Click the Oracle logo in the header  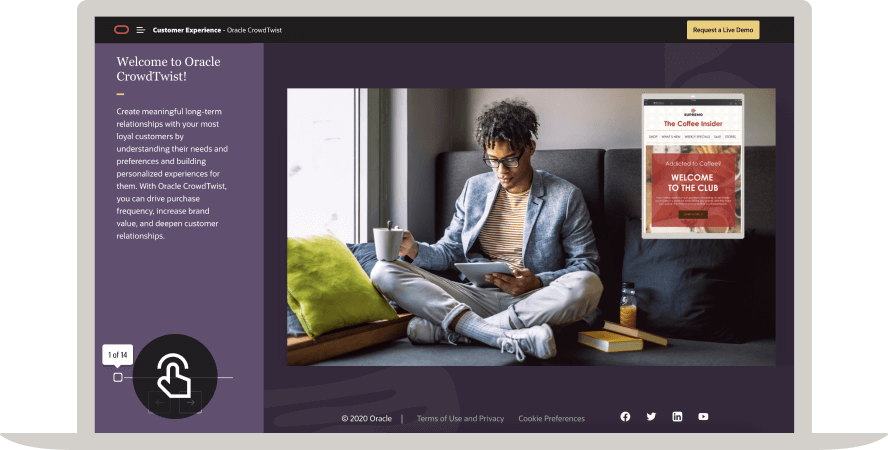click(x=121, y=30)
